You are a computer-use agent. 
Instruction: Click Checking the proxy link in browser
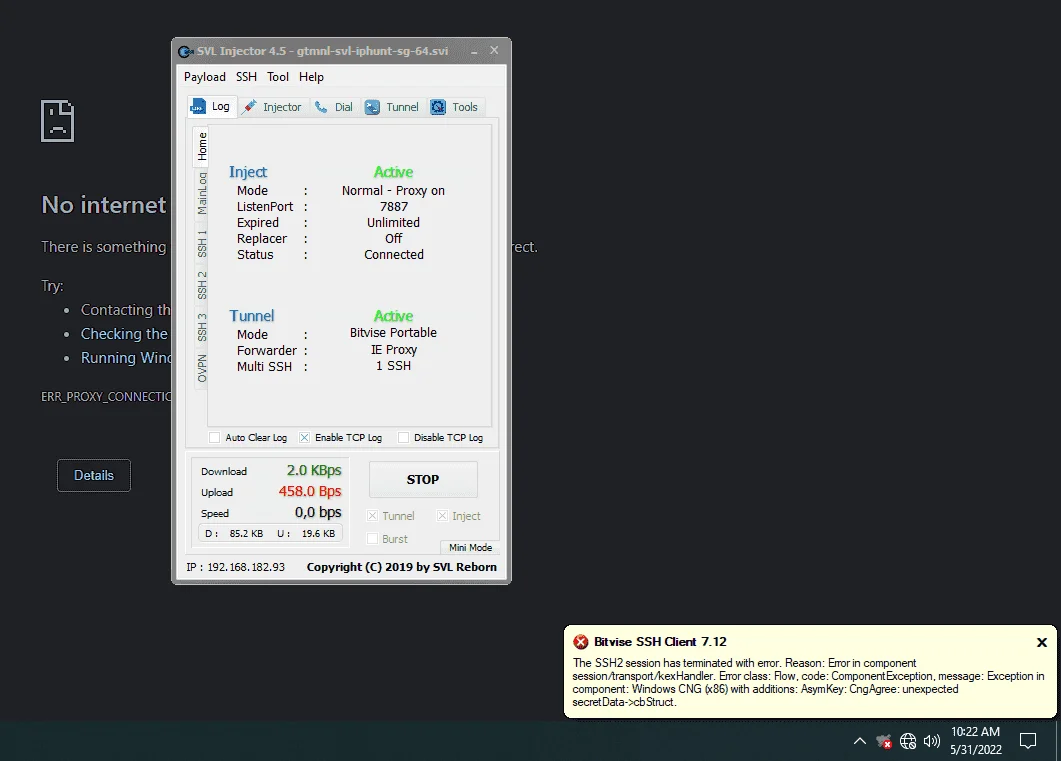124,334
